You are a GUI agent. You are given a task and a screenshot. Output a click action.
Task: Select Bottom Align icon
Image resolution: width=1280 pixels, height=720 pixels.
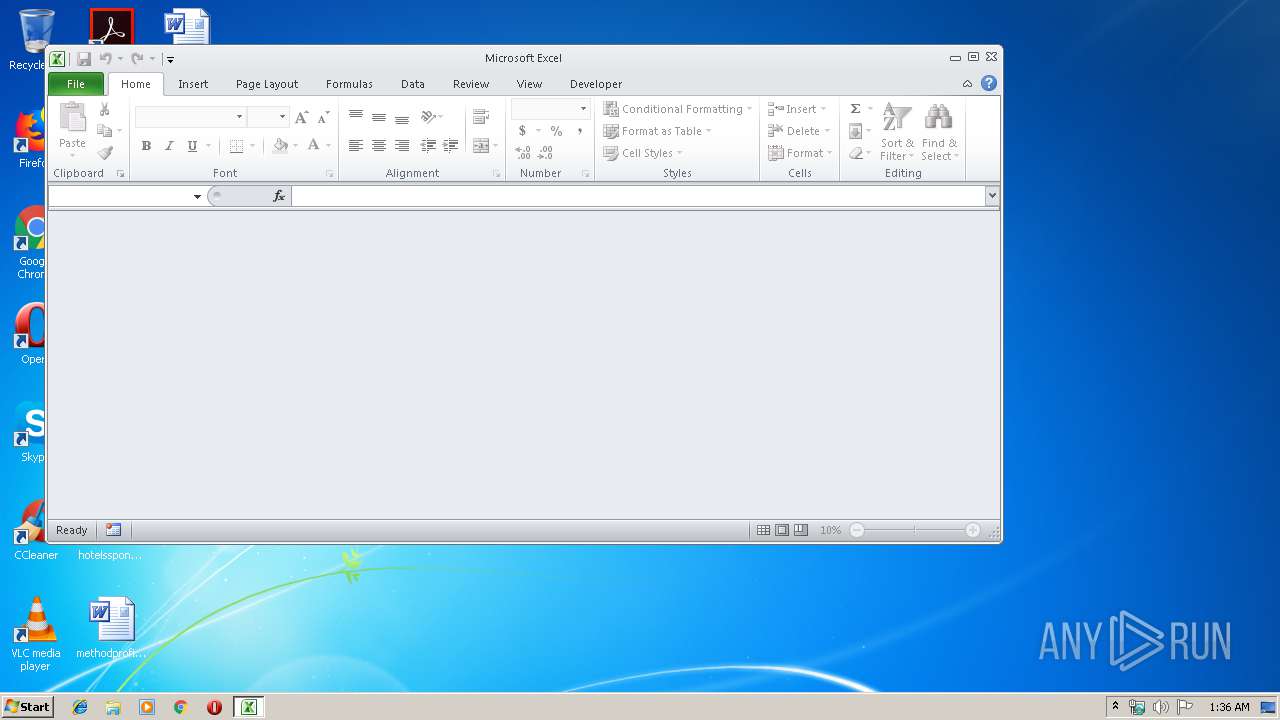pos(401,117)
